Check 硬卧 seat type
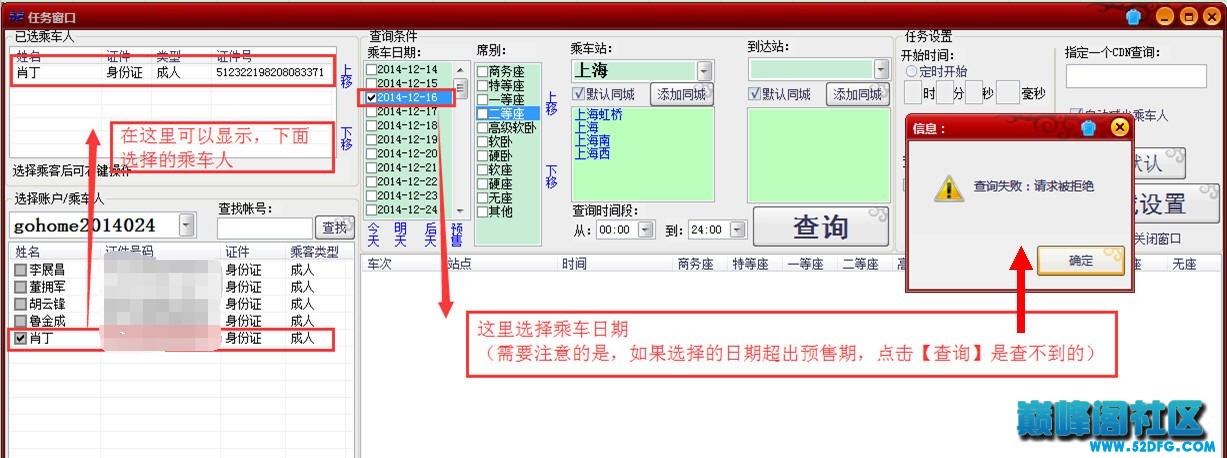The height and width of the screenshot is (458, 1227). pos(482,156)
